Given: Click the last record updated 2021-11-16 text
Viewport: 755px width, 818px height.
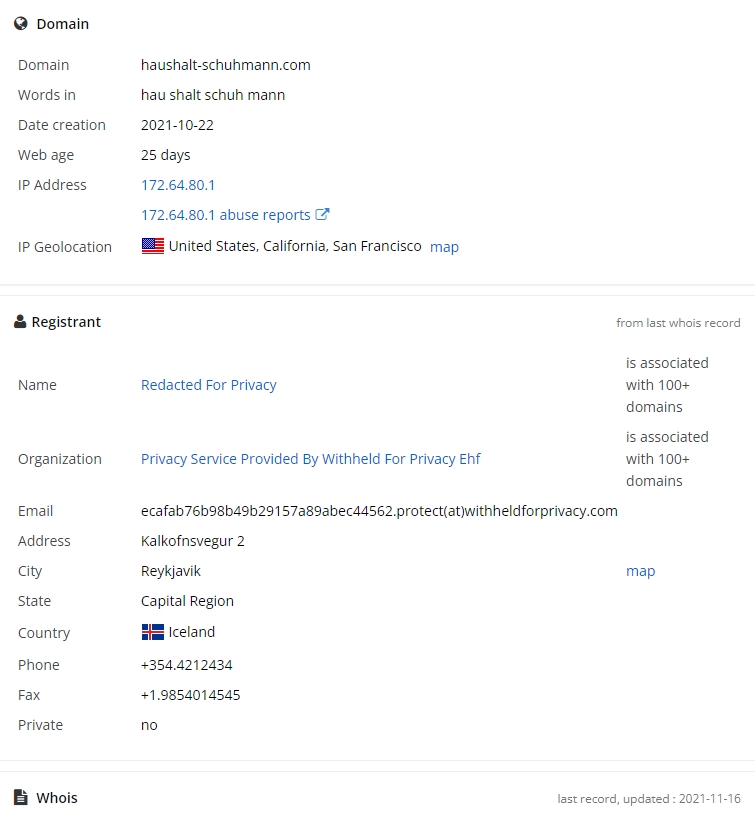Looking at the screenshot, I should [x=649, y=799].
